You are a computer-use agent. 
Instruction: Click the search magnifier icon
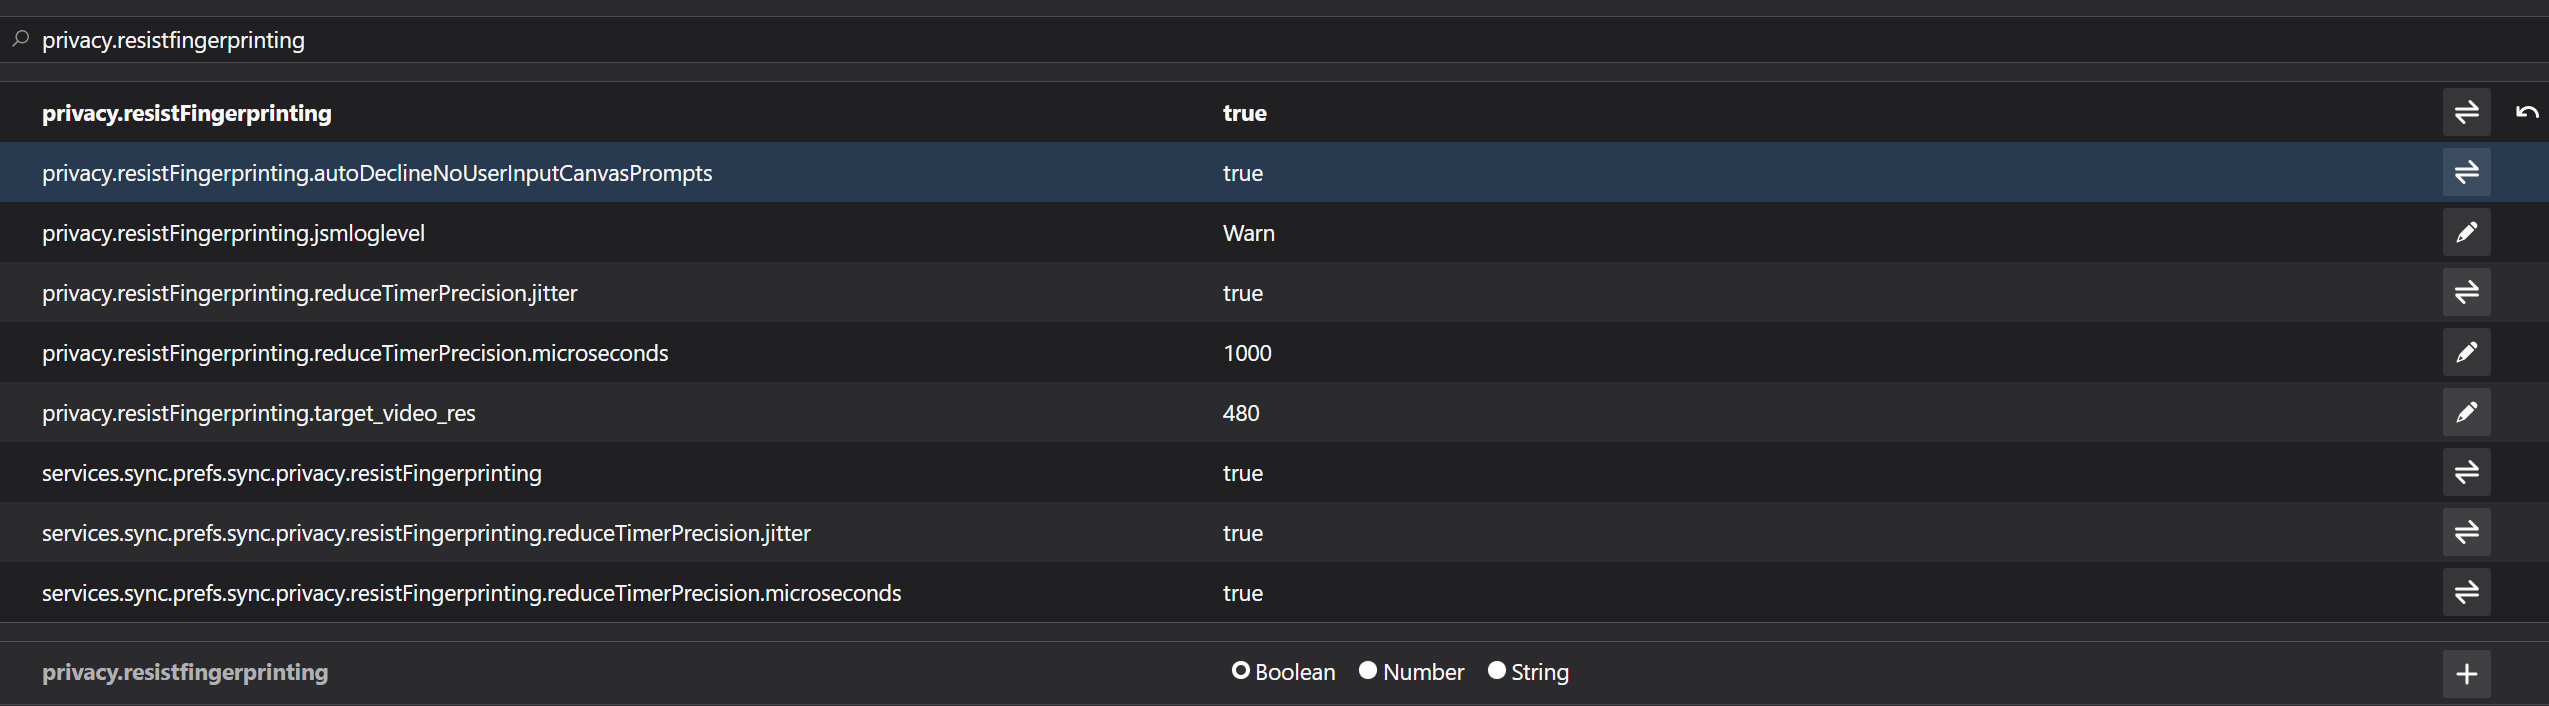pyautogui.click(x=20, y=40)
